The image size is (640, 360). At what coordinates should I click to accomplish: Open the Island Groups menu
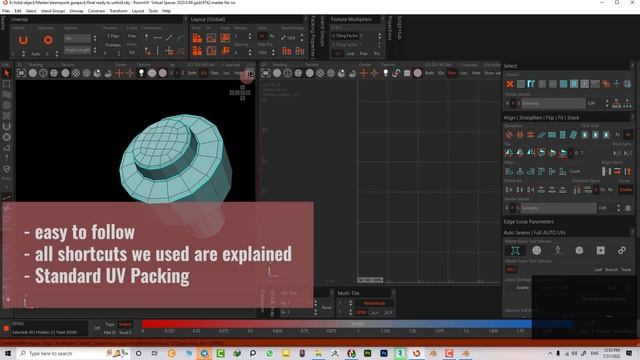coord(53,11)
